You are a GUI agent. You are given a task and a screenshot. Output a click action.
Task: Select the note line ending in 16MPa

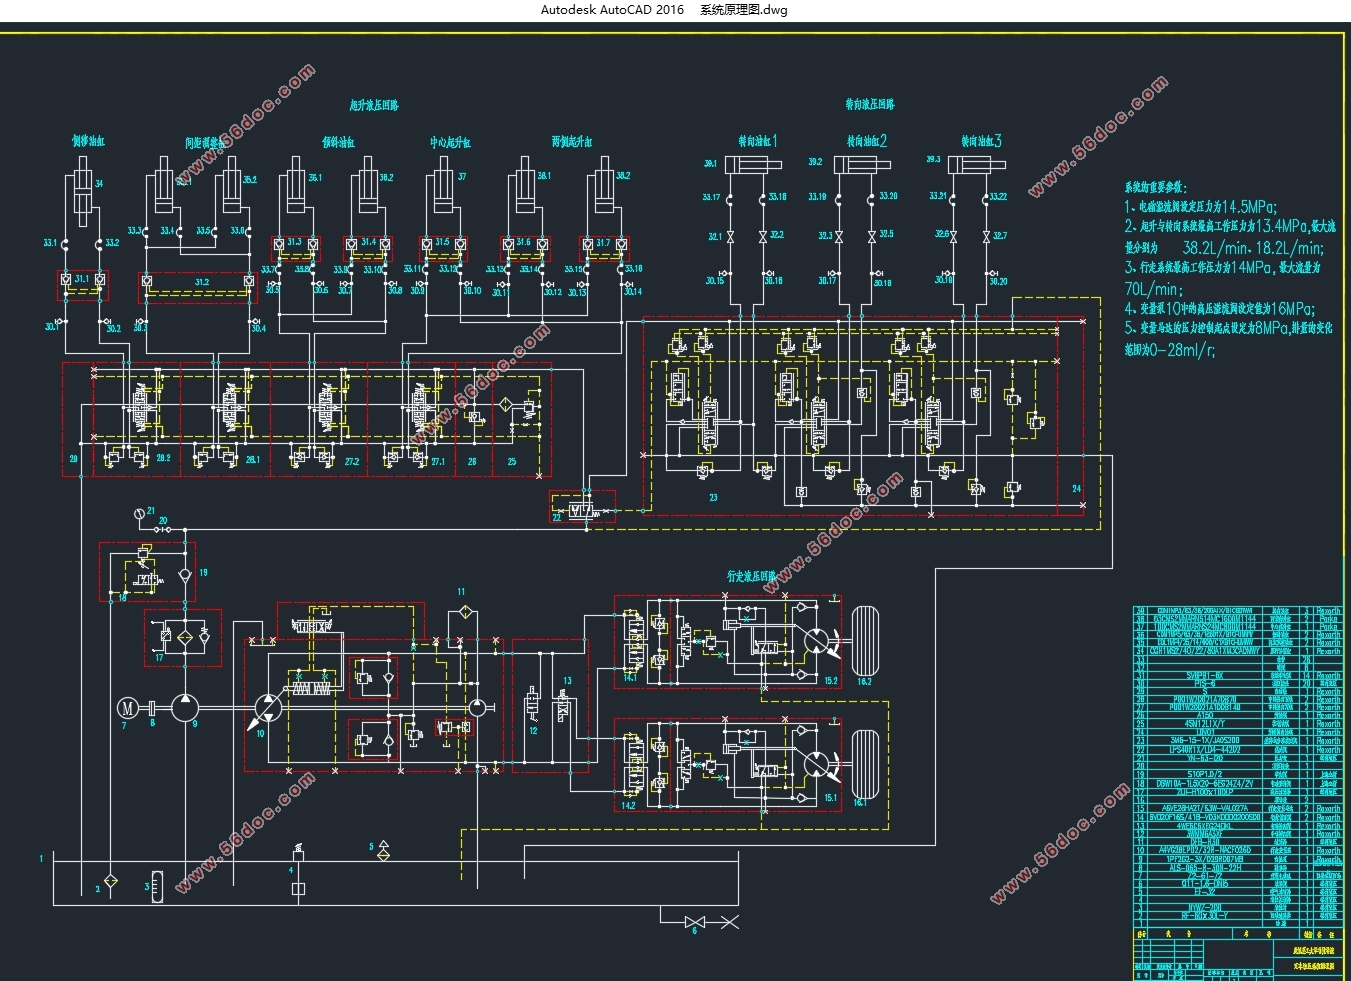click(1220, 308)
